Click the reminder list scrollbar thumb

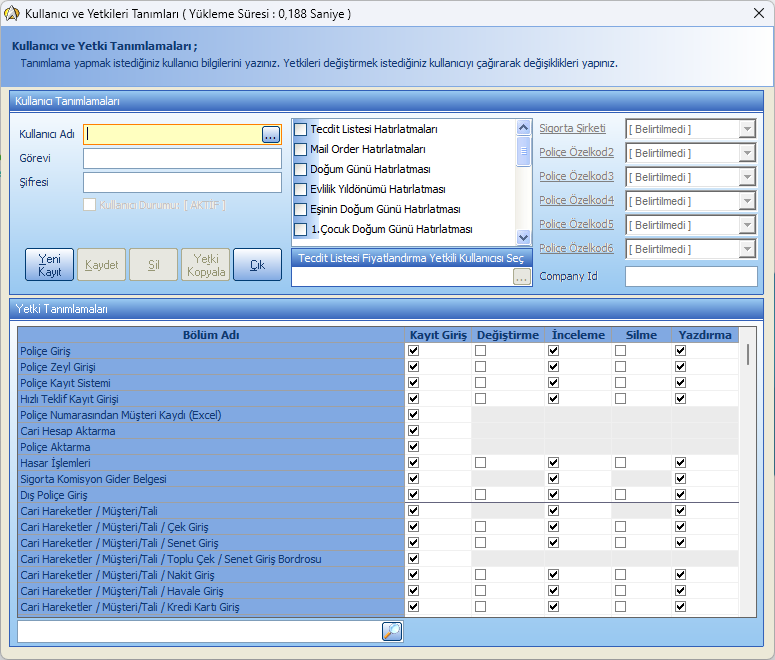523,151
